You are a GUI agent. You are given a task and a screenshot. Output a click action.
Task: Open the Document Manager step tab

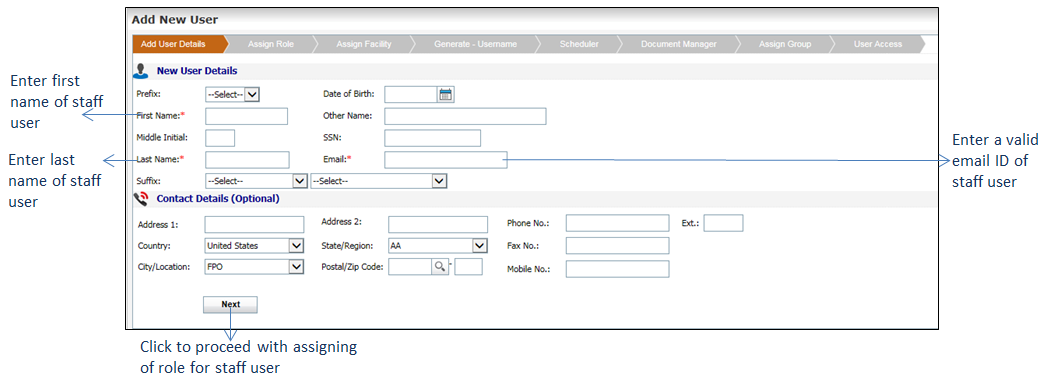(678, 44)
